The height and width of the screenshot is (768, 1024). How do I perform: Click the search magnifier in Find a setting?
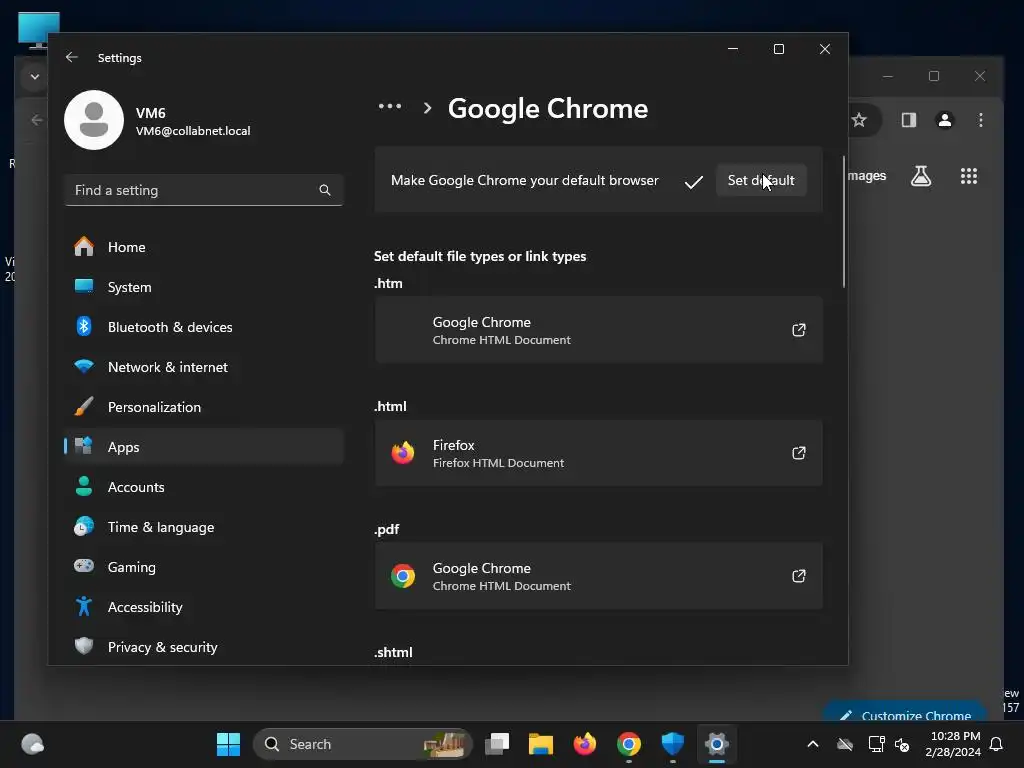pos(325,190)
